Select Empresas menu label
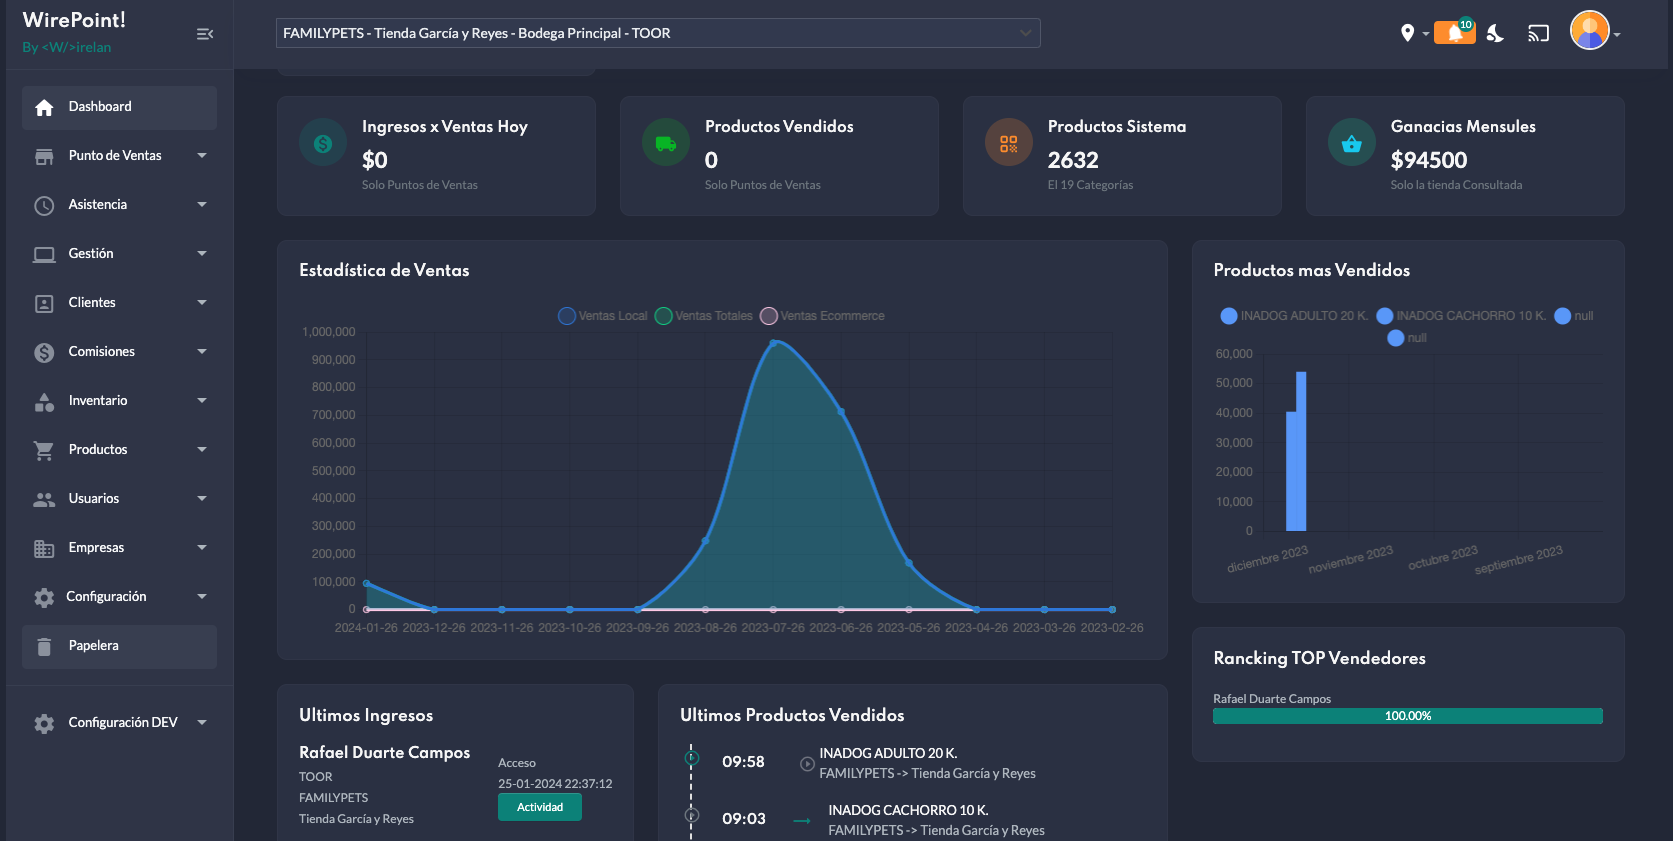Viewport: 1673px width, 841px height. (x=96, y=548)
